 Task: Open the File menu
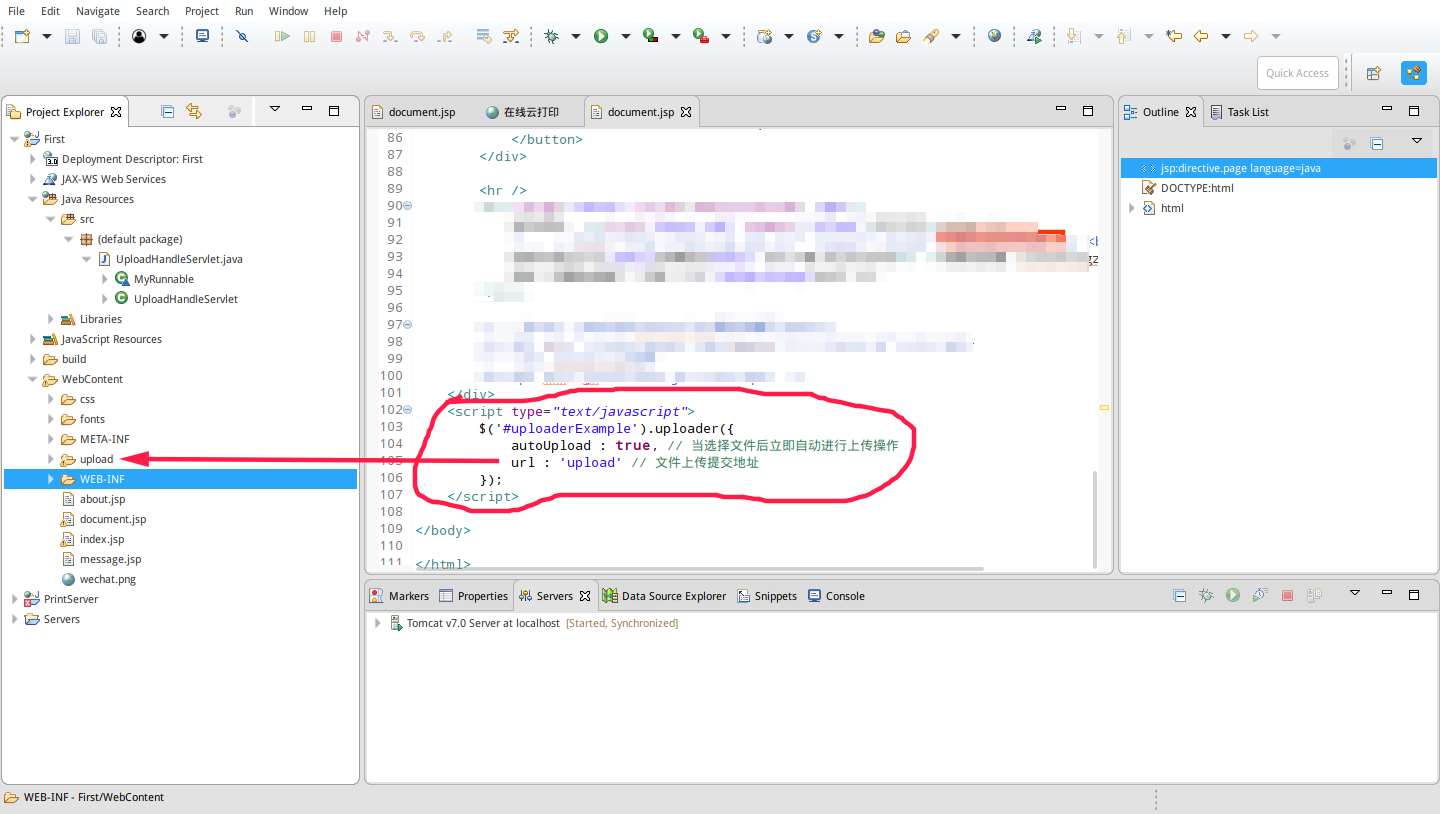16,11
